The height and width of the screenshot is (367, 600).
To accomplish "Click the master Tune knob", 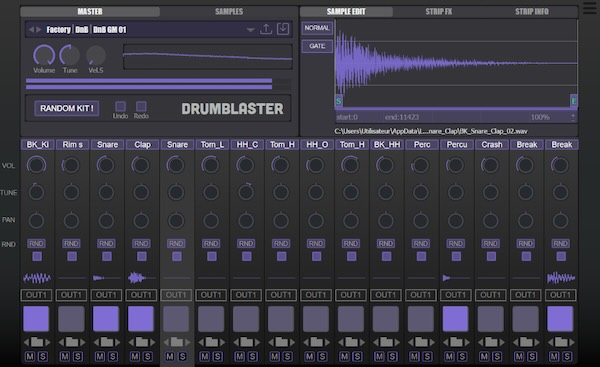I will 70,55.
